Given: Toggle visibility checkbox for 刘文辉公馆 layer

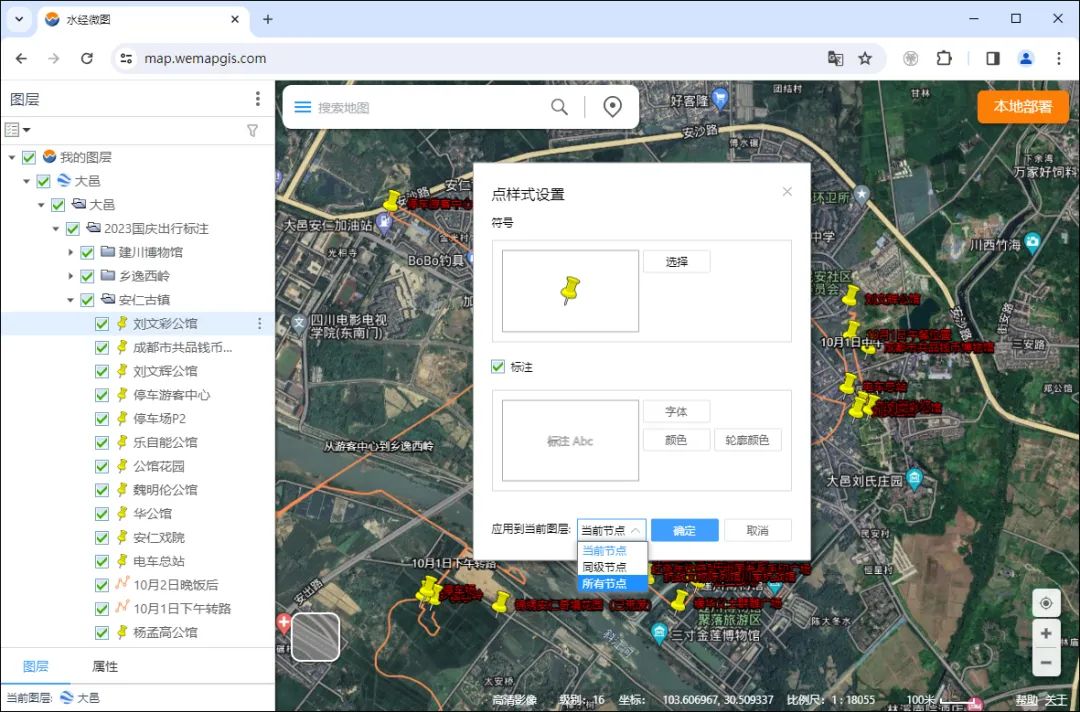Looking at the screenshot, I should point(102,371).
